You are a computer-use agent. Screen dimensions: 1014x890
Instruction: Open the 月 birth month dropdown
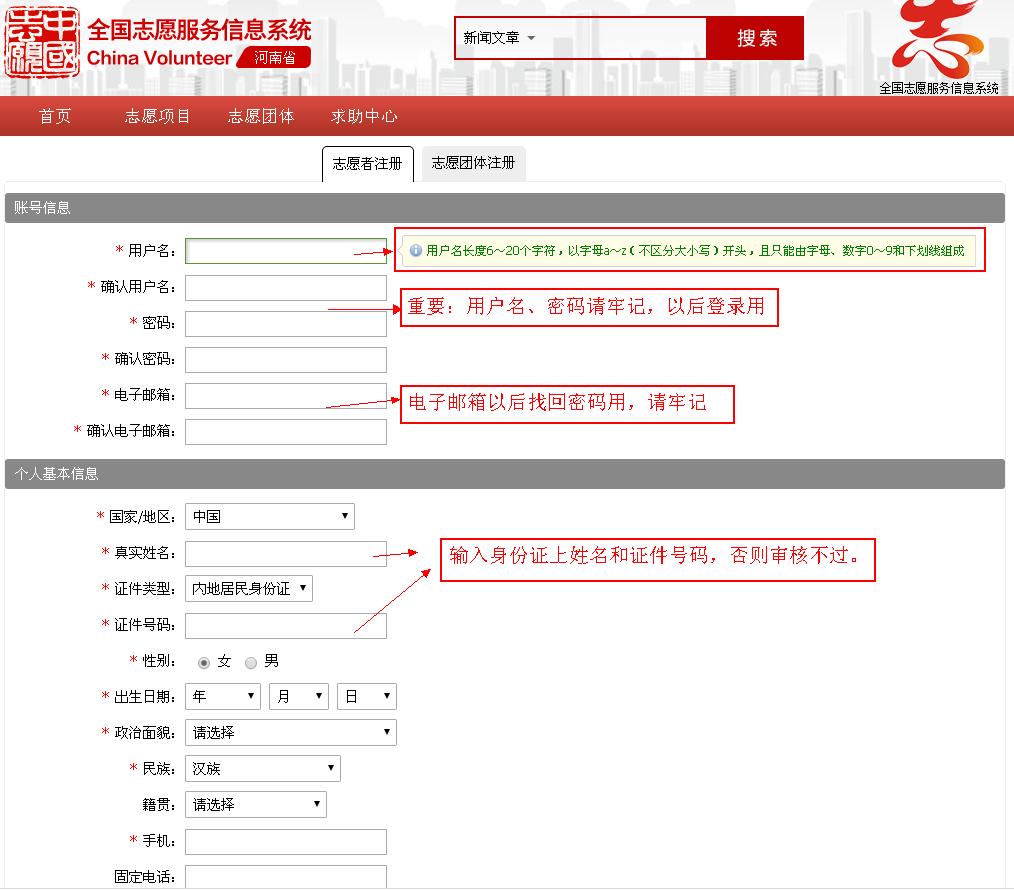tap(298, 697)
